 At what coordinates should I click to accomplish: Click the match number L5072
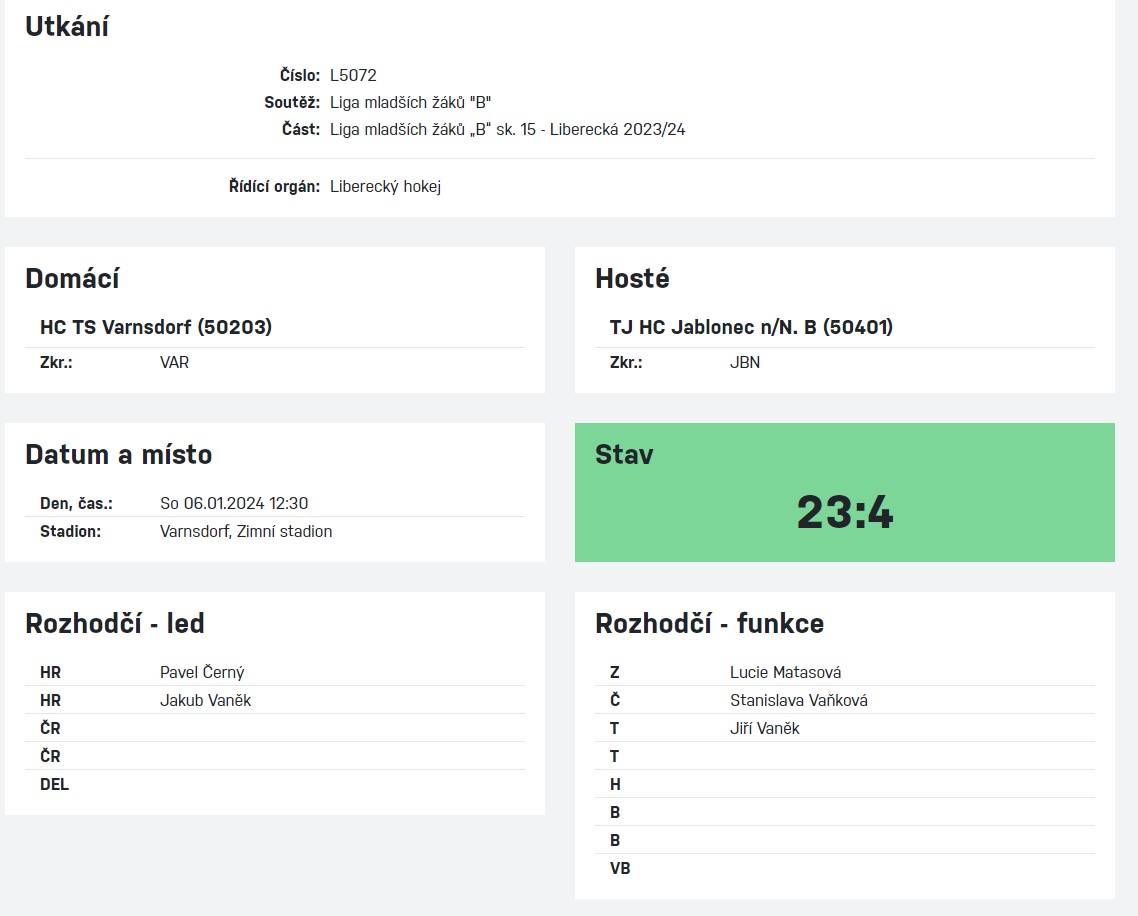353,75
